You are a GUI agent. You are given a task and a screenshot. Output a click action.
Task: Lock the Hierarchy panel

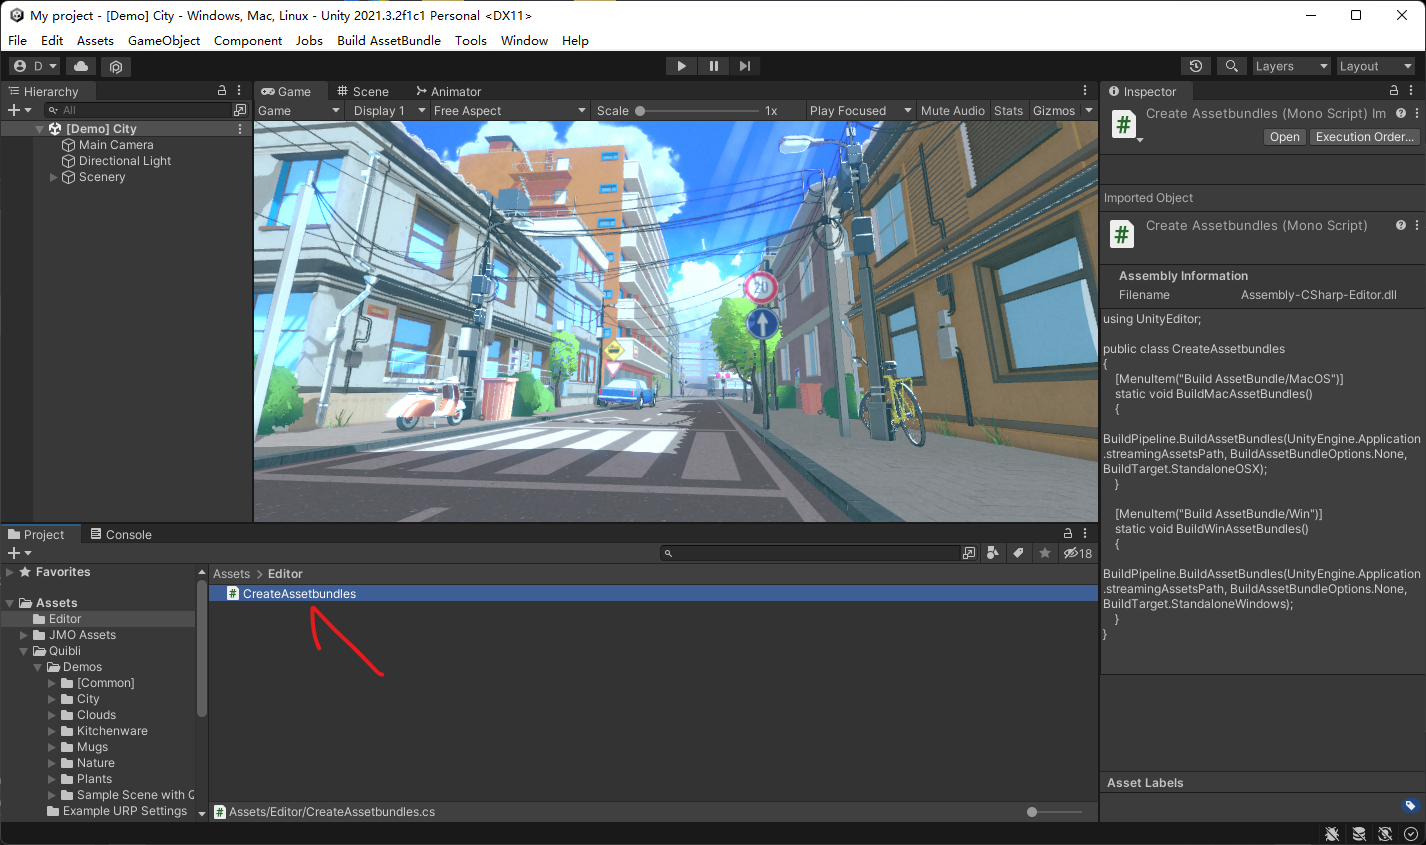pos(222,90)
